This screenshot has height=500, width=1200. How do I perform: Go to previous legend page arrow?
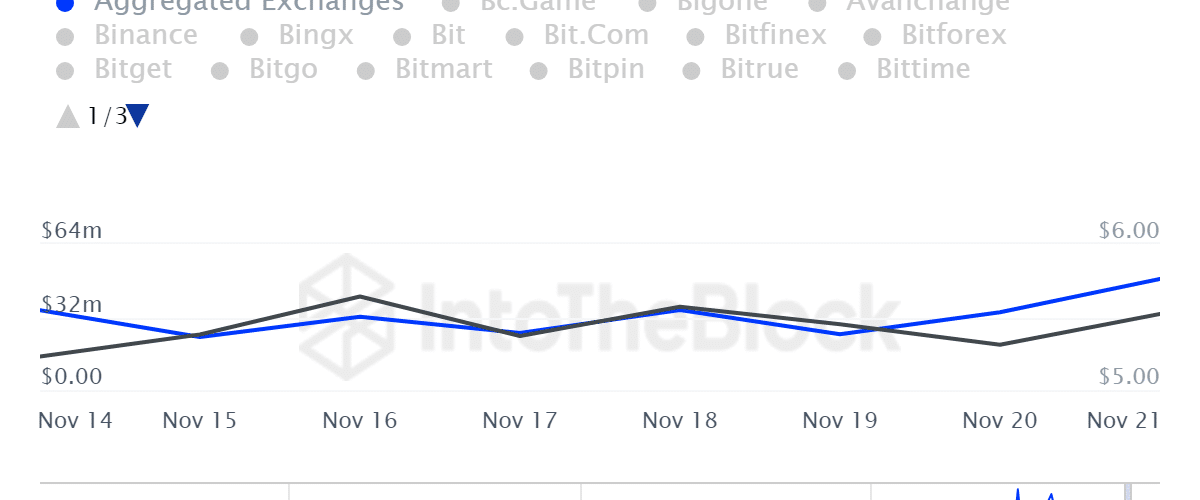(x=68, y=117)
